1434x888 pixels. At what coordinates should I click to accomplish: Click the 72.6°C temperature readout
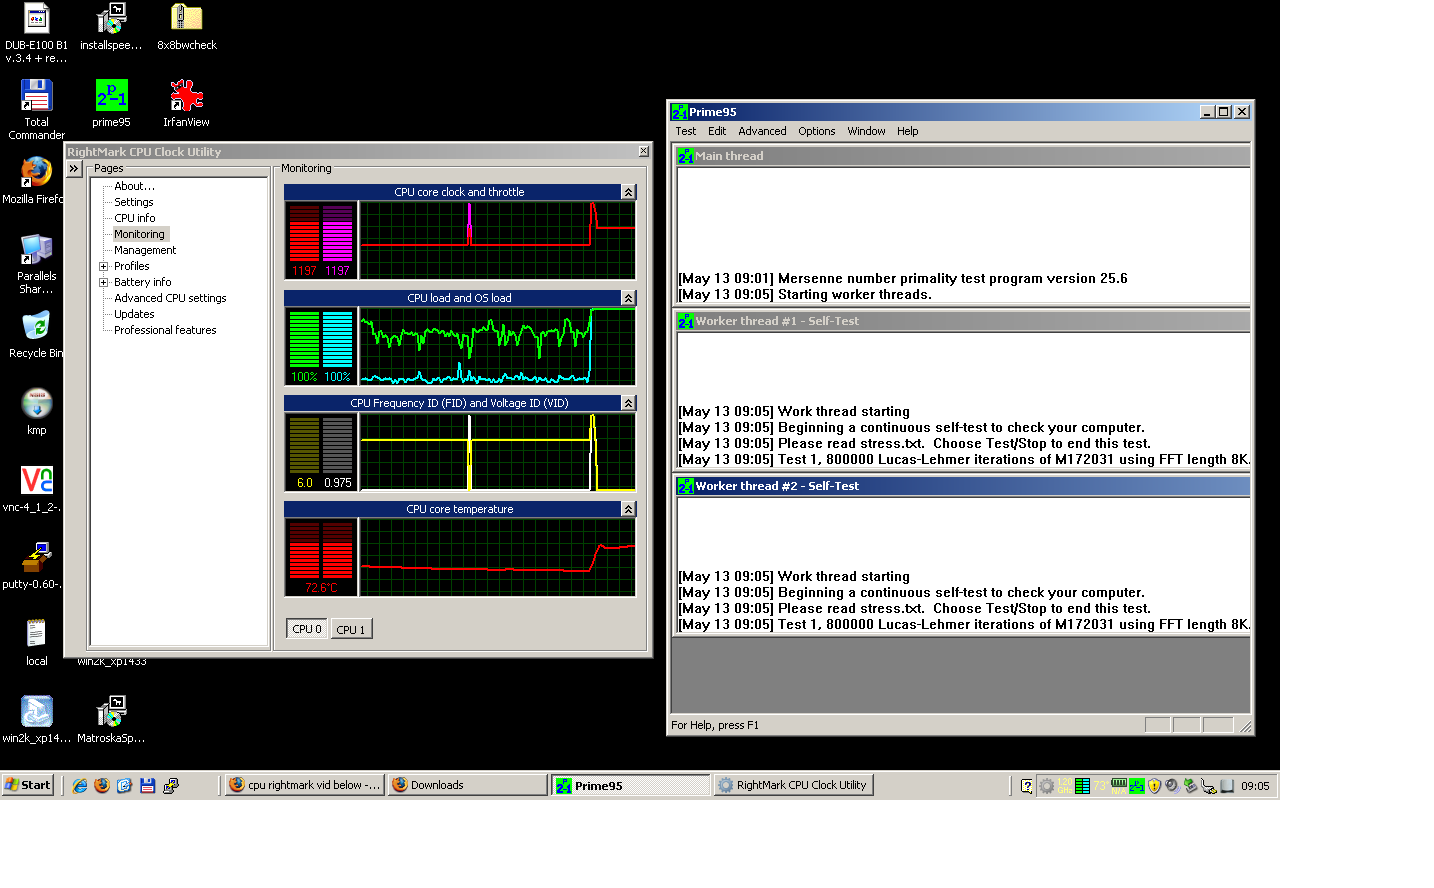[x=321, y=588]
